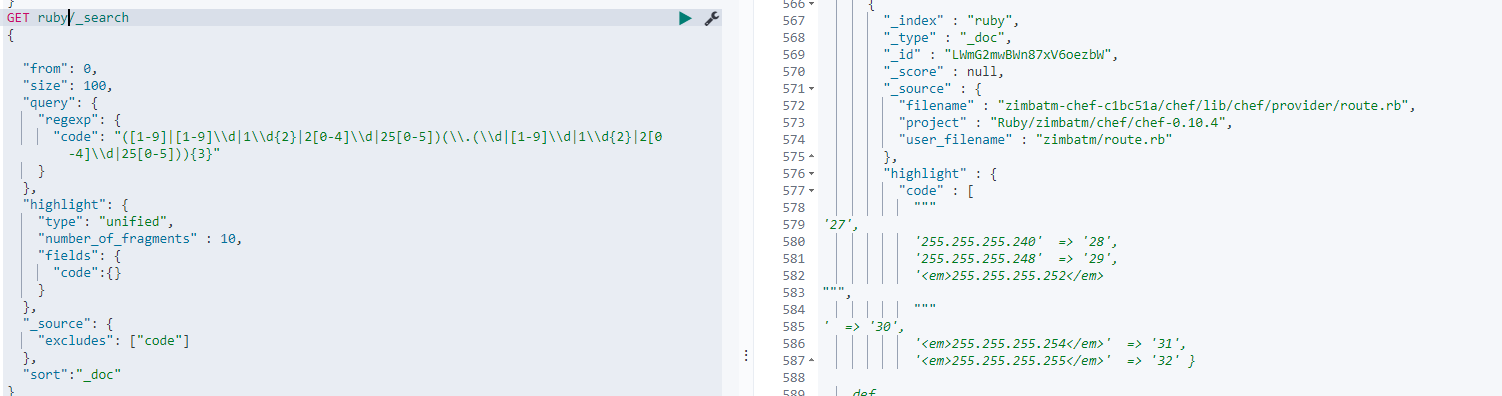
Task: Toggle the fold arrow at line 587
Action: click(x=810, y=360)
